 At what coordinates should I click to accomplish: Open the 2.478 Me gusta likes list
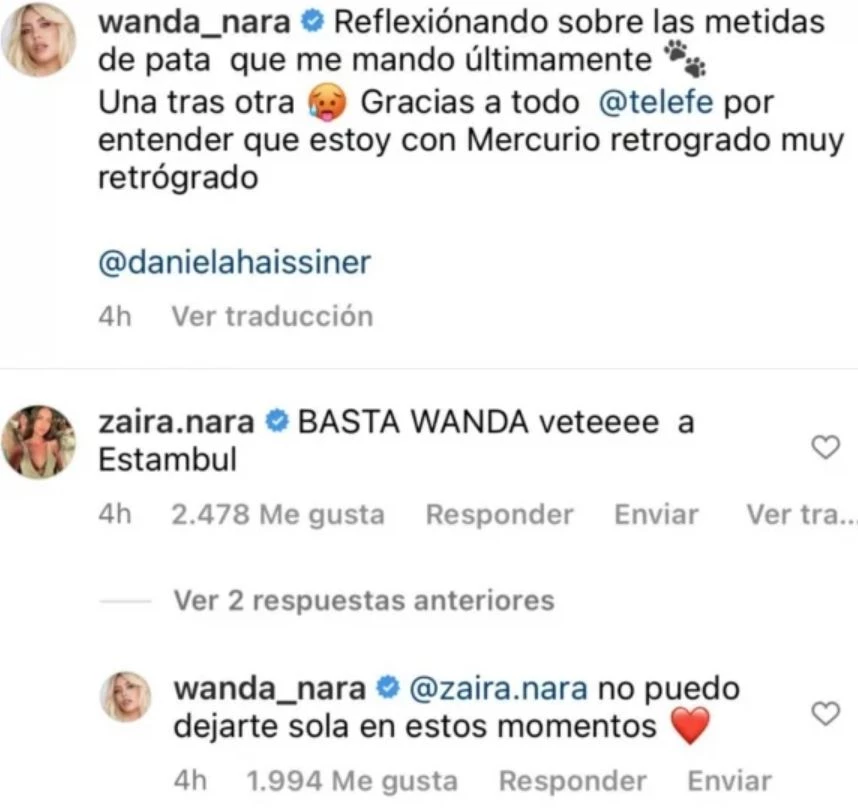(x=278, y=515)
